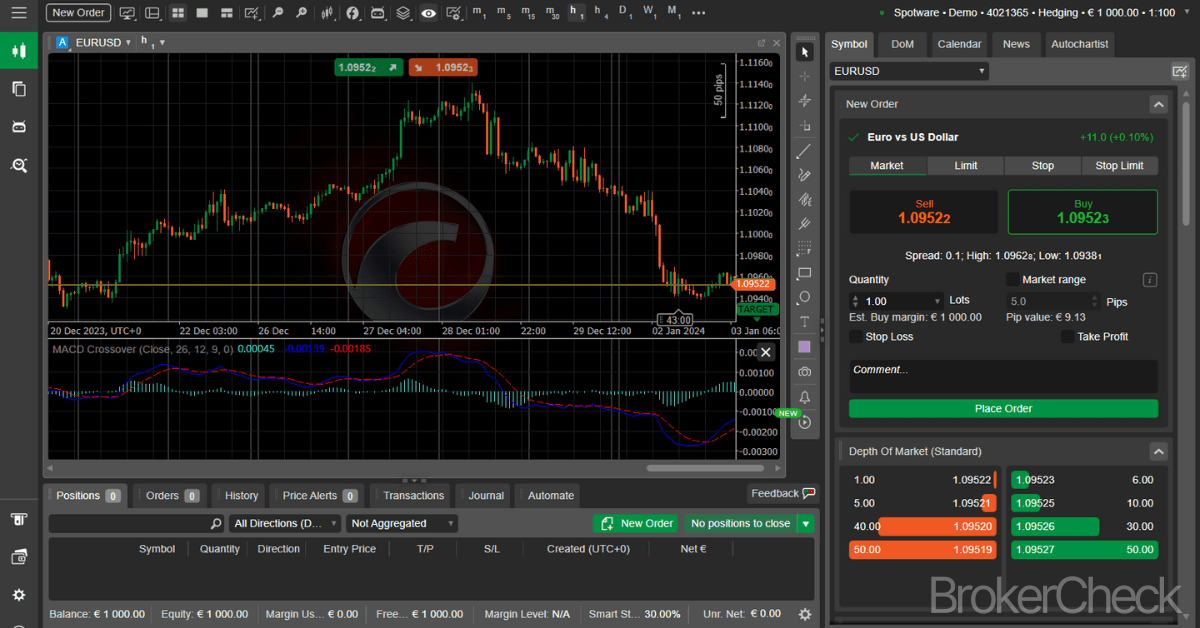Select the crosshair tool in drawing toolbar
This screenshot has height=628, width=1200.
pos(805,76)
